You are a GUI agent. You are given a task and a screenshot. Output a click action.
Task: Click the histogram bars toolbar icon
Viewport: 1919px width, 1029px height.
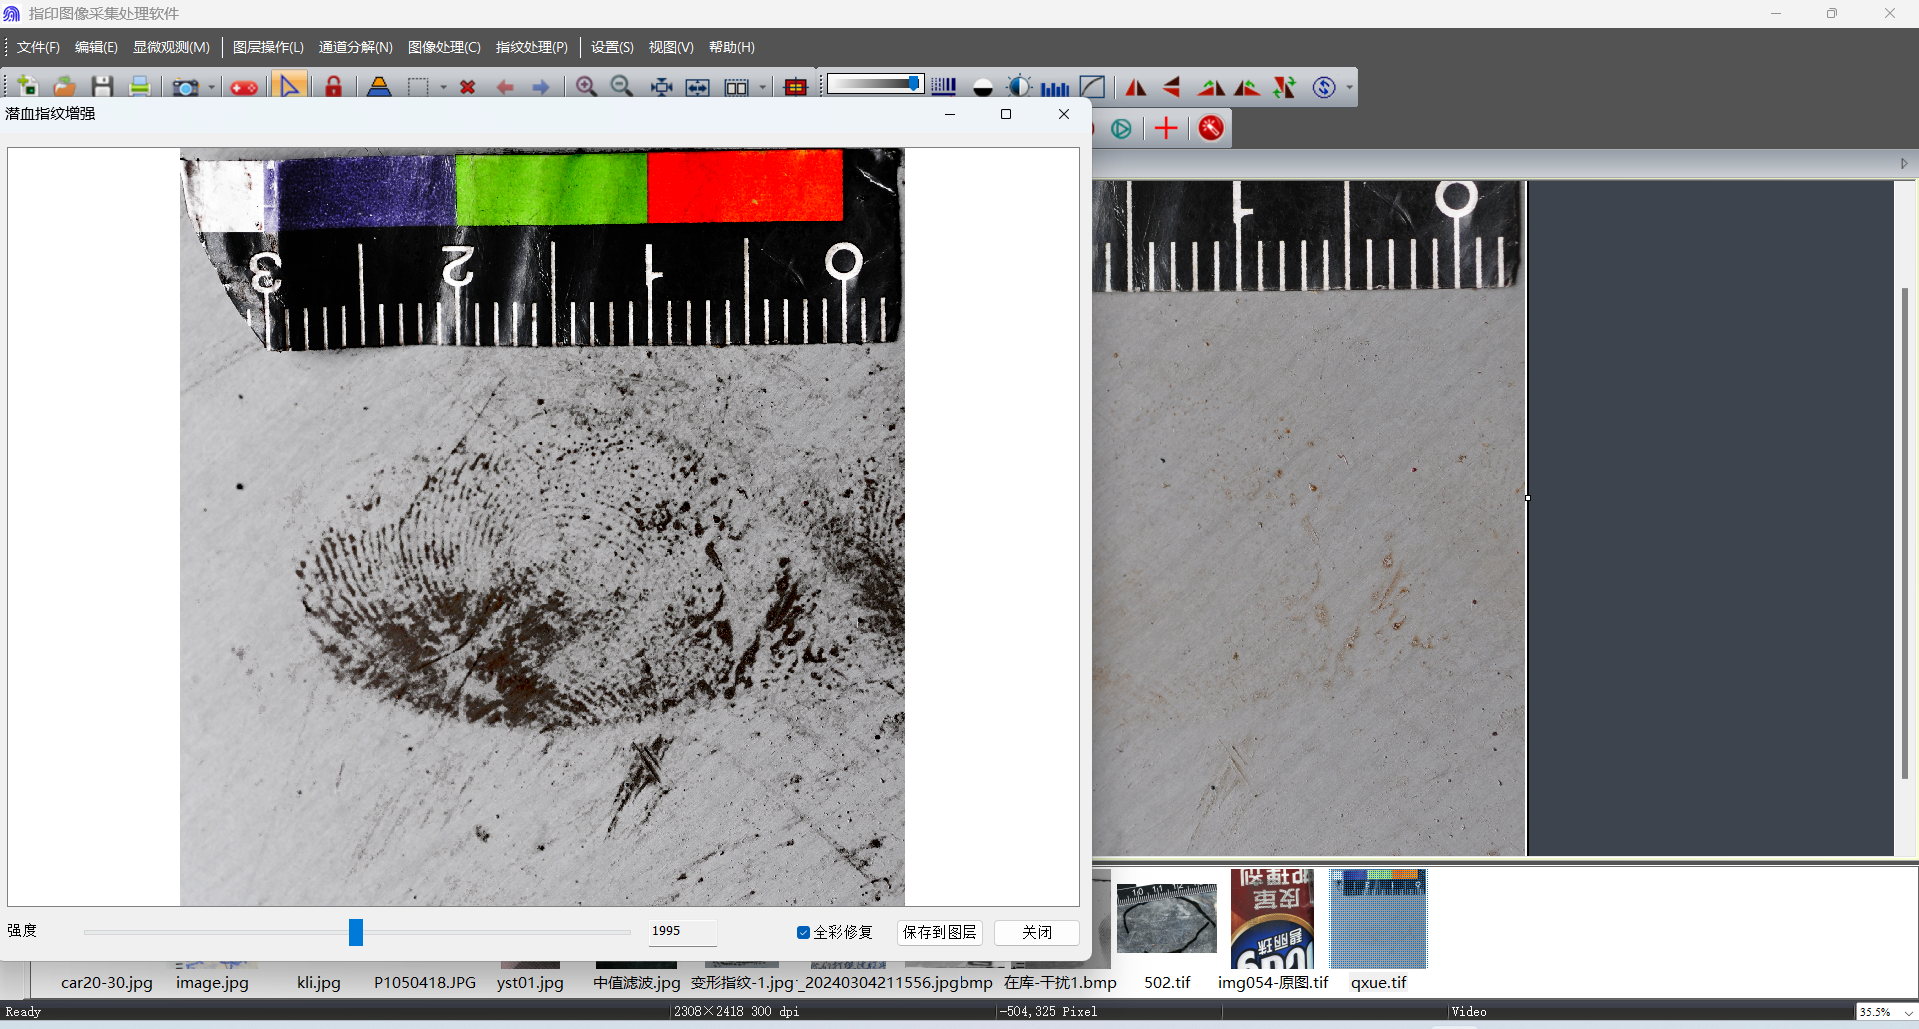click(1054, 88)
